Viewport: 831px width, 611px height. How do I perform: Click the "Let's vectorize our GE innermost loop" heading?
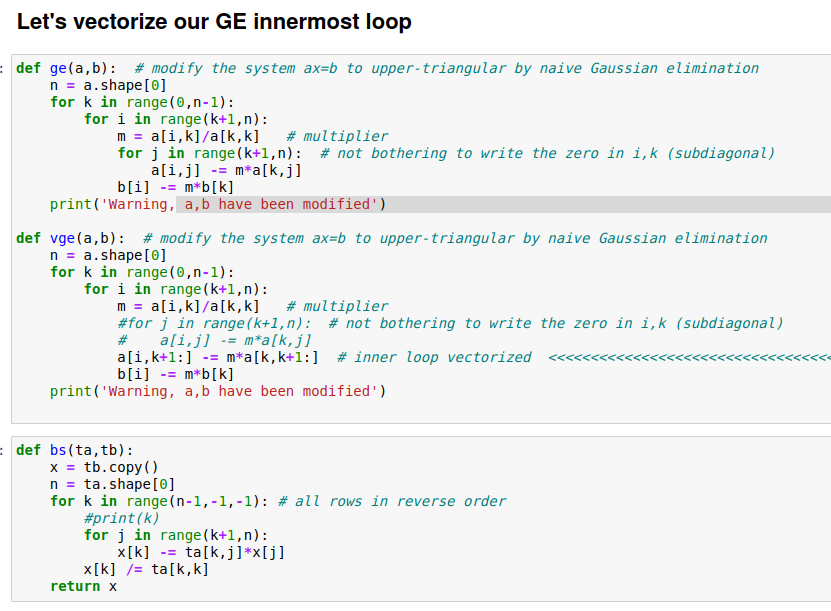click(214, 21)
